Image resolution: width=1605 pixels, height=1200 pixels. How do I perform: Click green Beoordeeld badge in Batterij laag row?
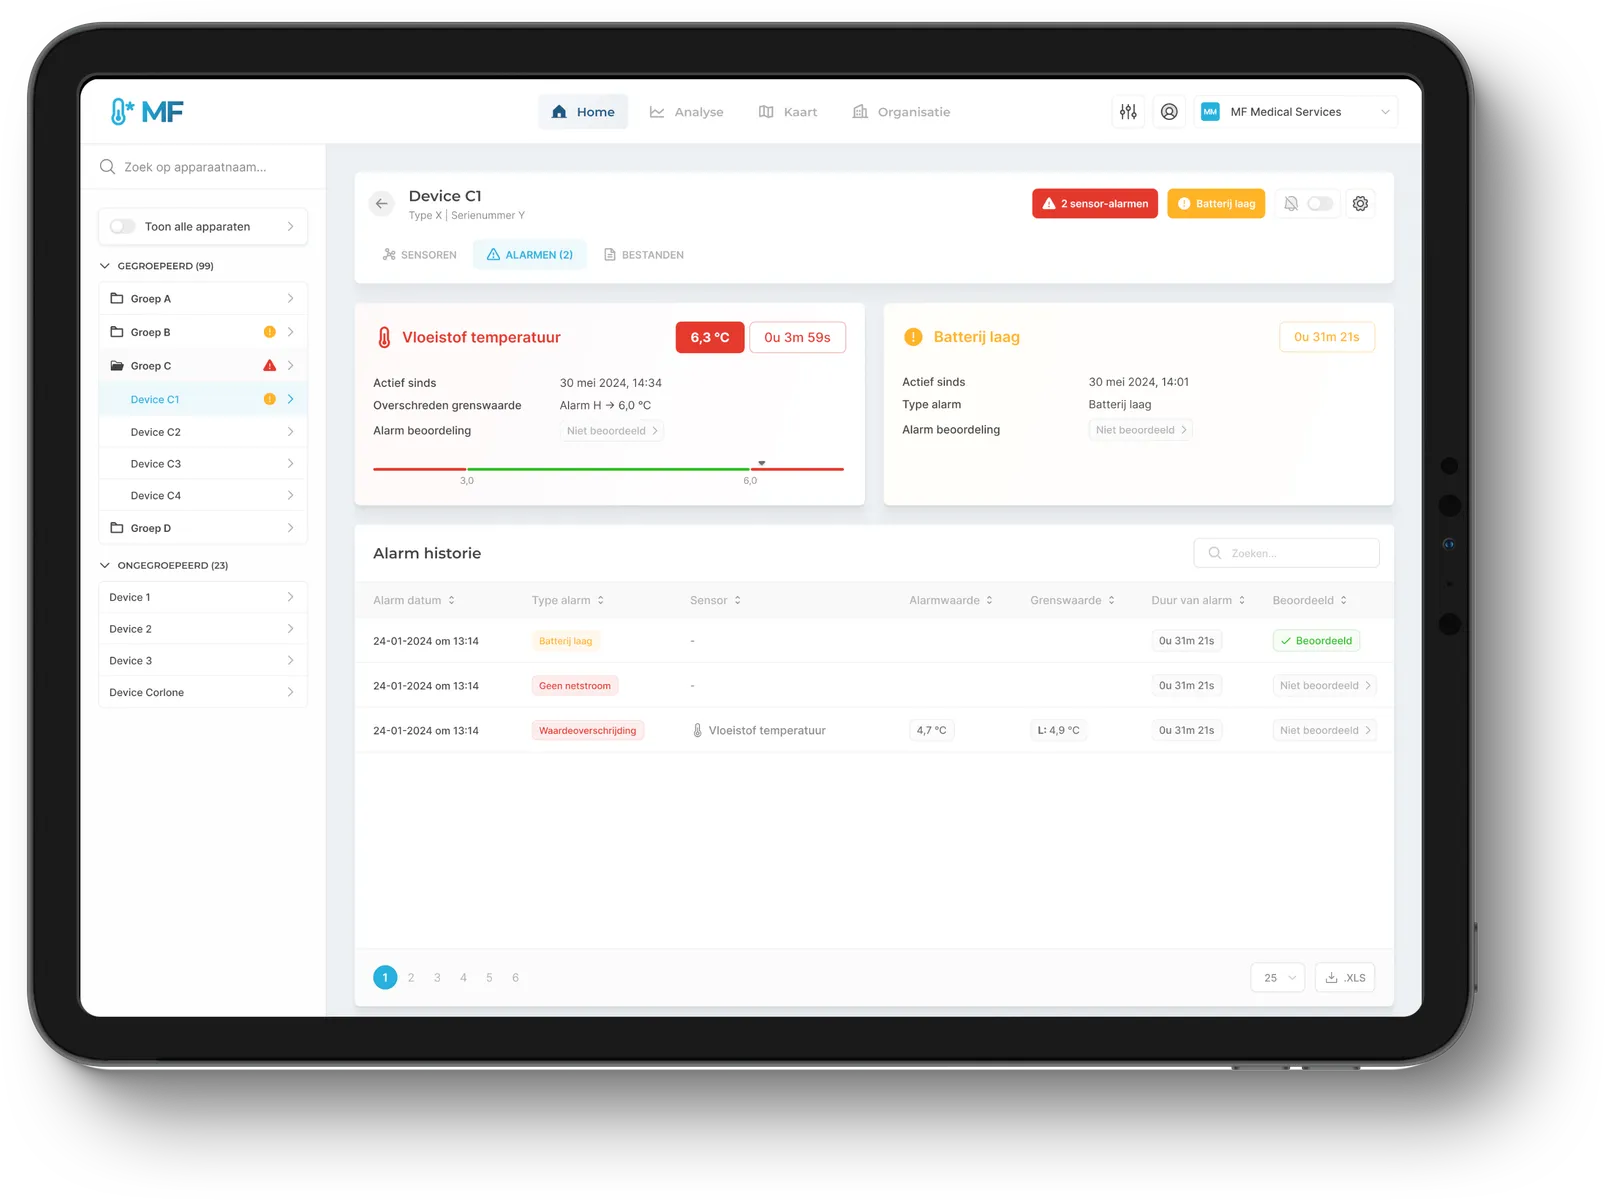1316,641
